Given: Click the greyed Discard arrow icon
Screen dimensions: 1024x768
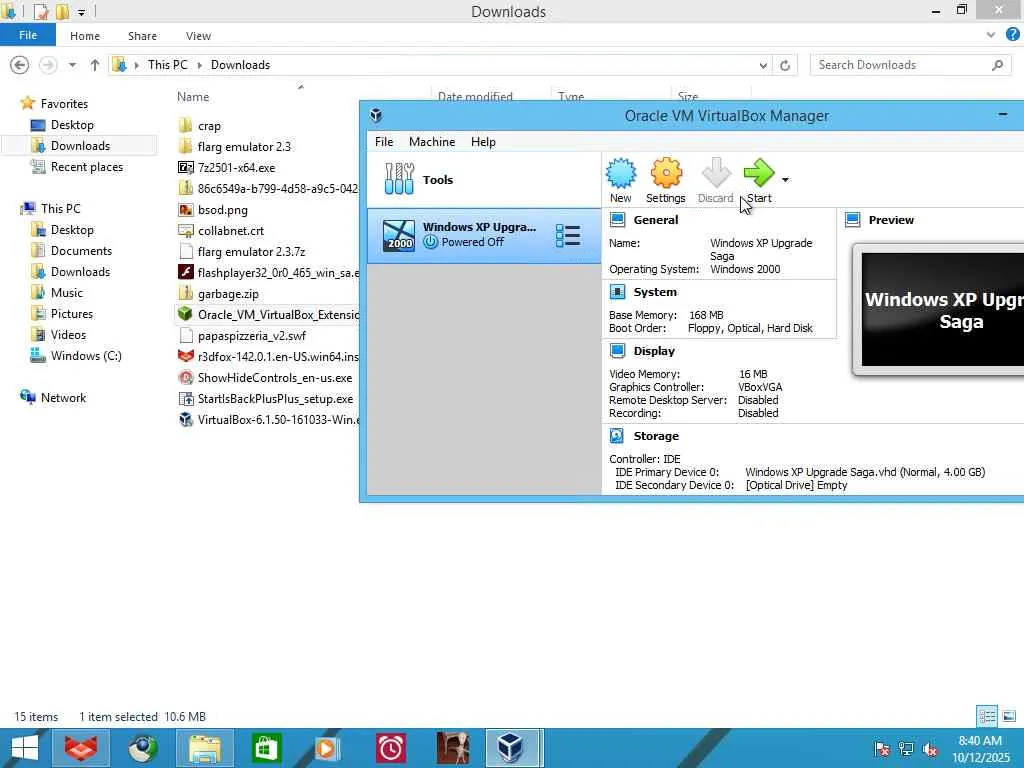Looking at the screenshot, I should [x=716, y=174].
